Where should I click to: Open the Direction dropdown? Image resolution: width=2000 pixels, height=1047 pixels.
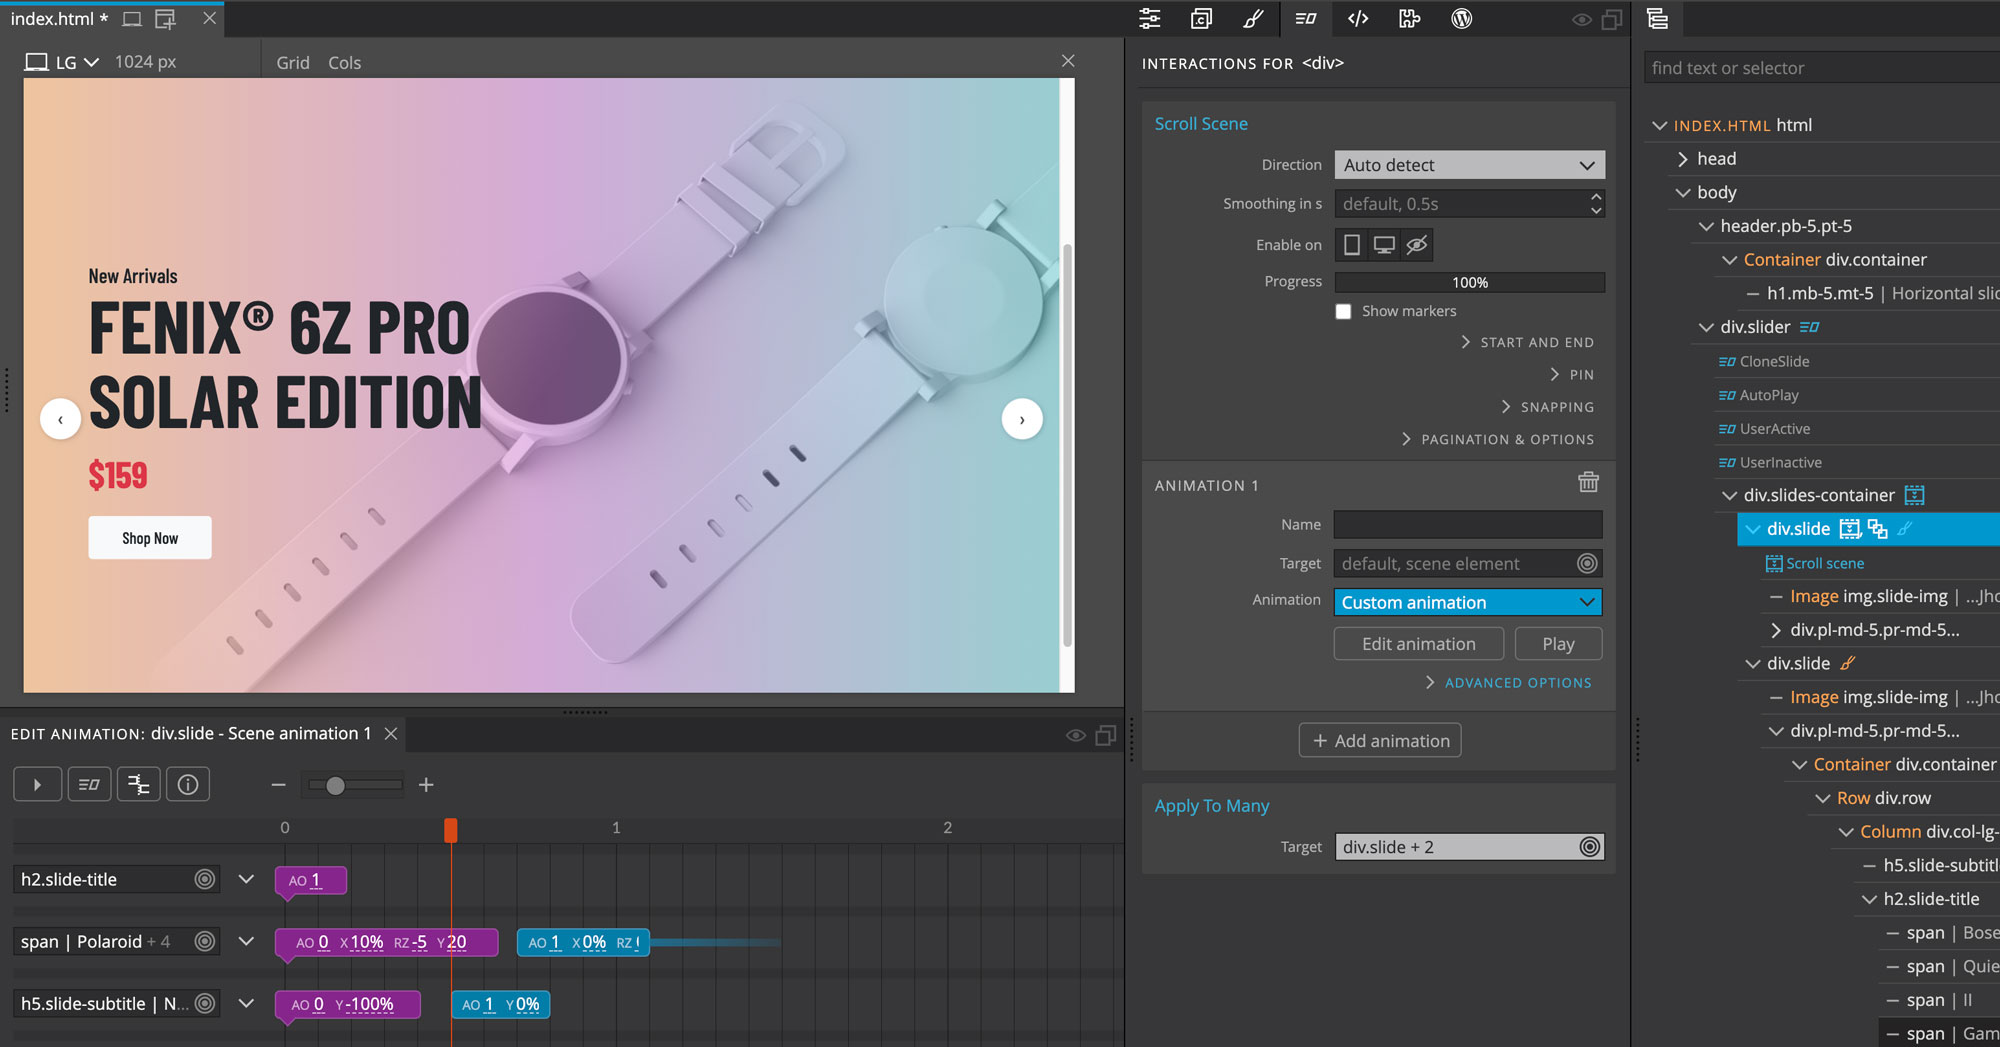1469,165
